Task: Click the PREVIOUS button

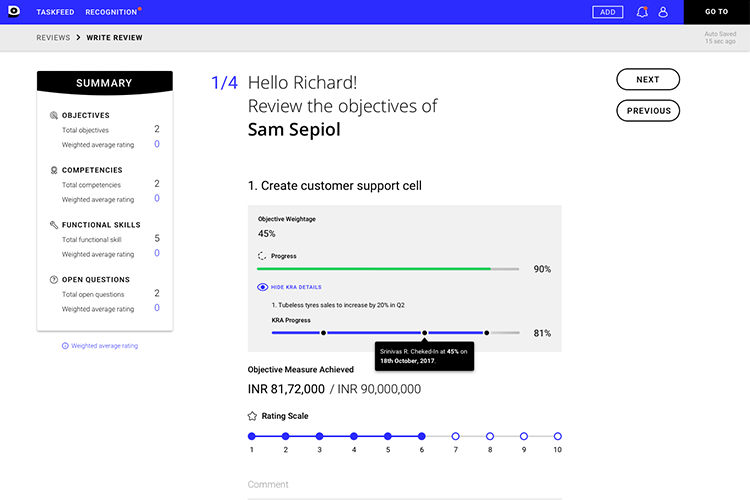Action: tap(648, 111)
